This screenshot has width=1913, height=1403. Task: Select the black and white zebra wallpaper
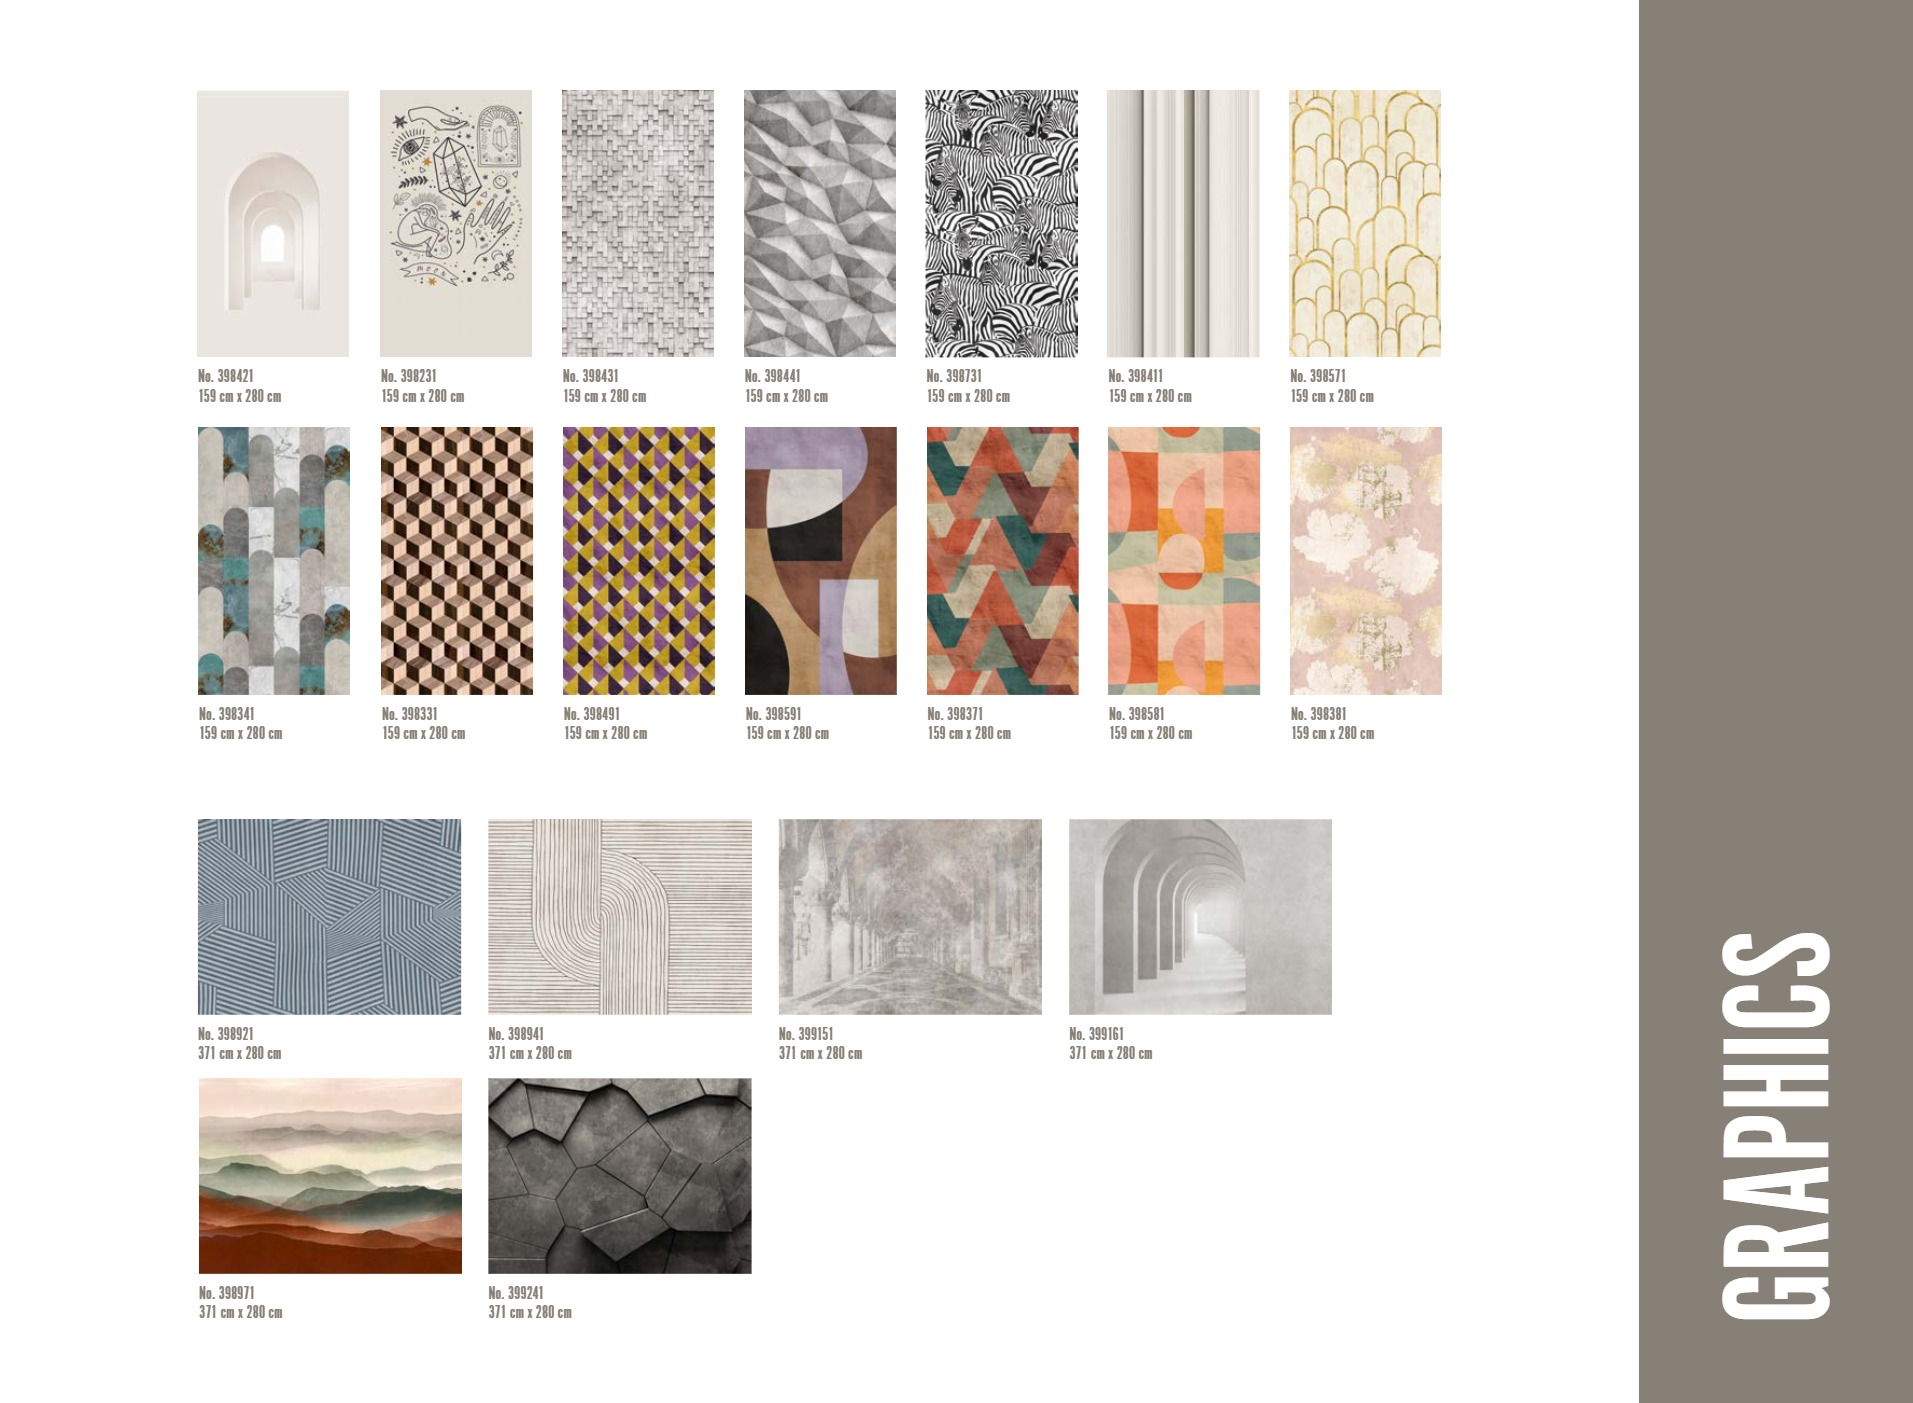1002,224
